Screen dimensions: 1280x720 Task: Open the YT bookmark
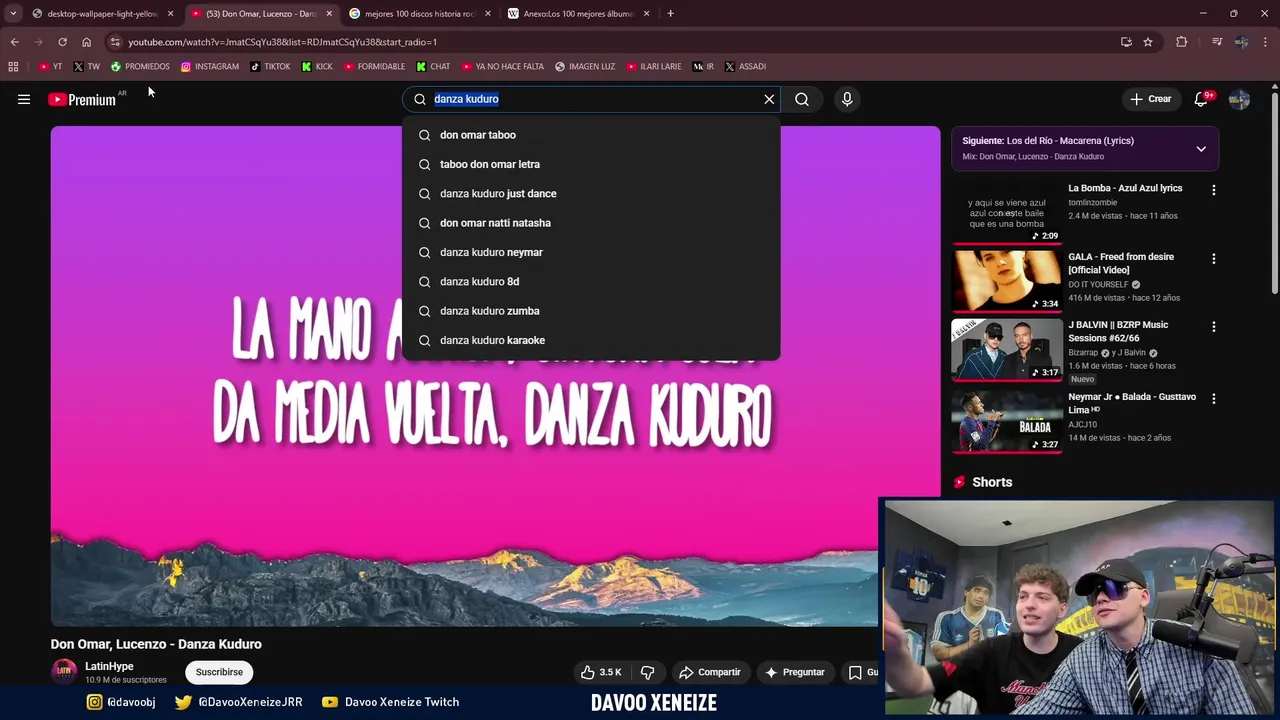point(50,67)
